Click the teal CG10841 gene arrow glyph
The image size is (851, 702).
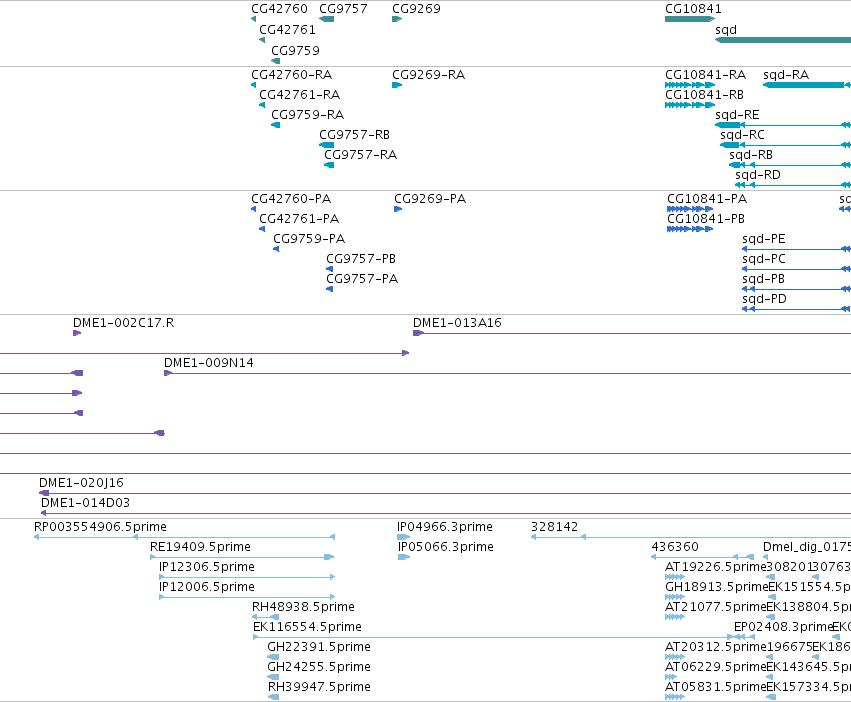coord(690,19)
